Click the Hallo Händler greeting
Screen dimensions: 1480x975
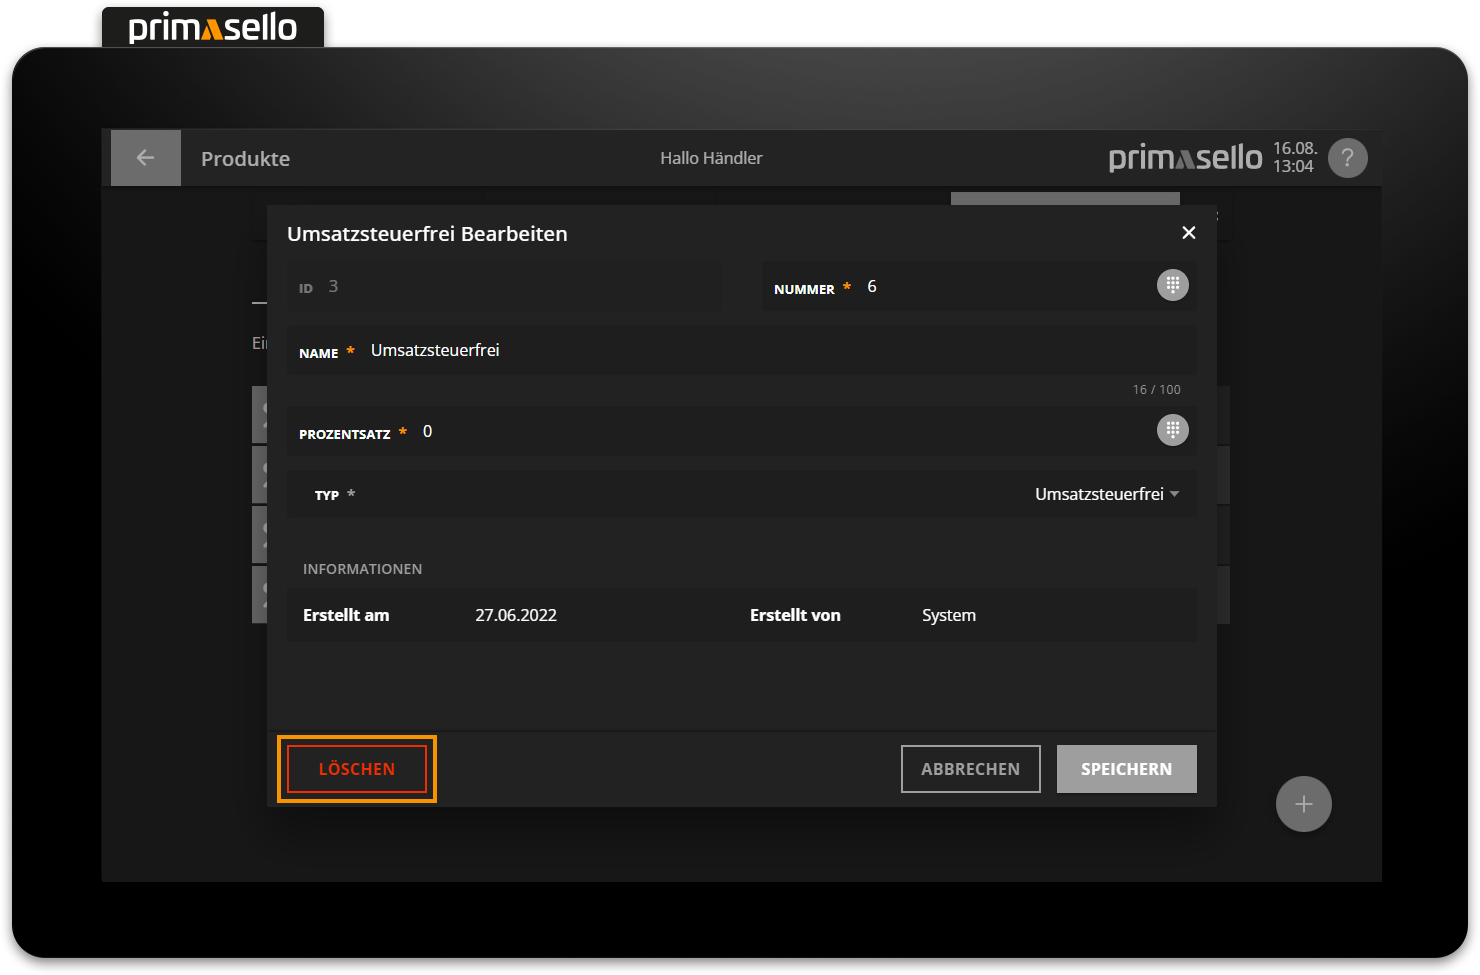point(711,158)
